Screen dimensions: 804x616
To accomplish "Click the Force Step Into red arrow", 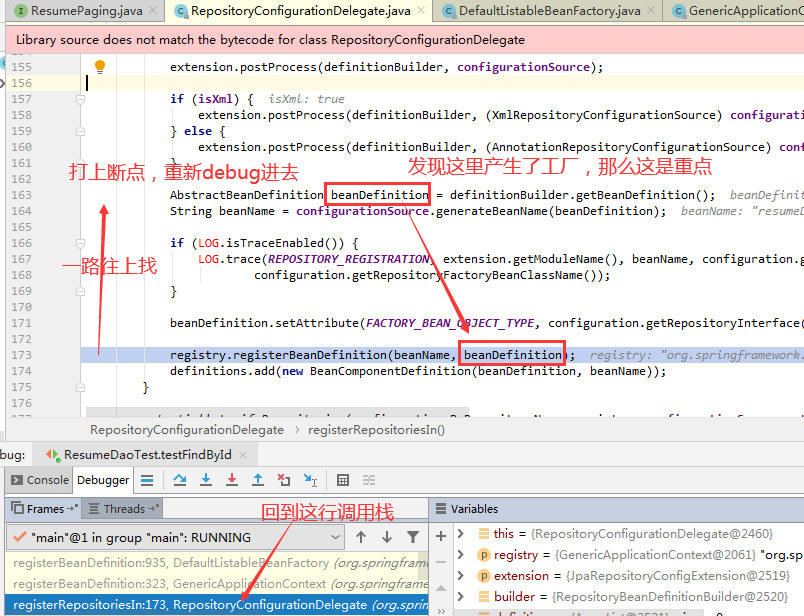I will 232,480.
